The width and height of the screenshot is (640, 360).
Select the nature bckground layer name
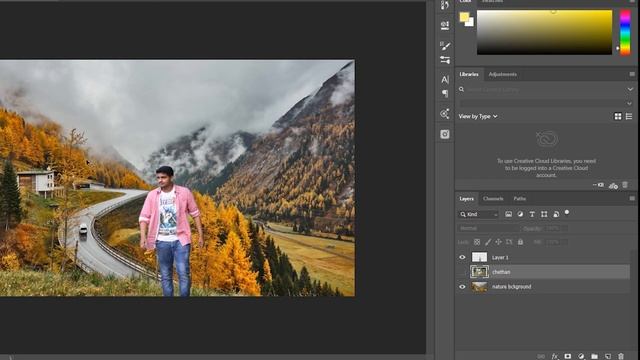point(511,287)
